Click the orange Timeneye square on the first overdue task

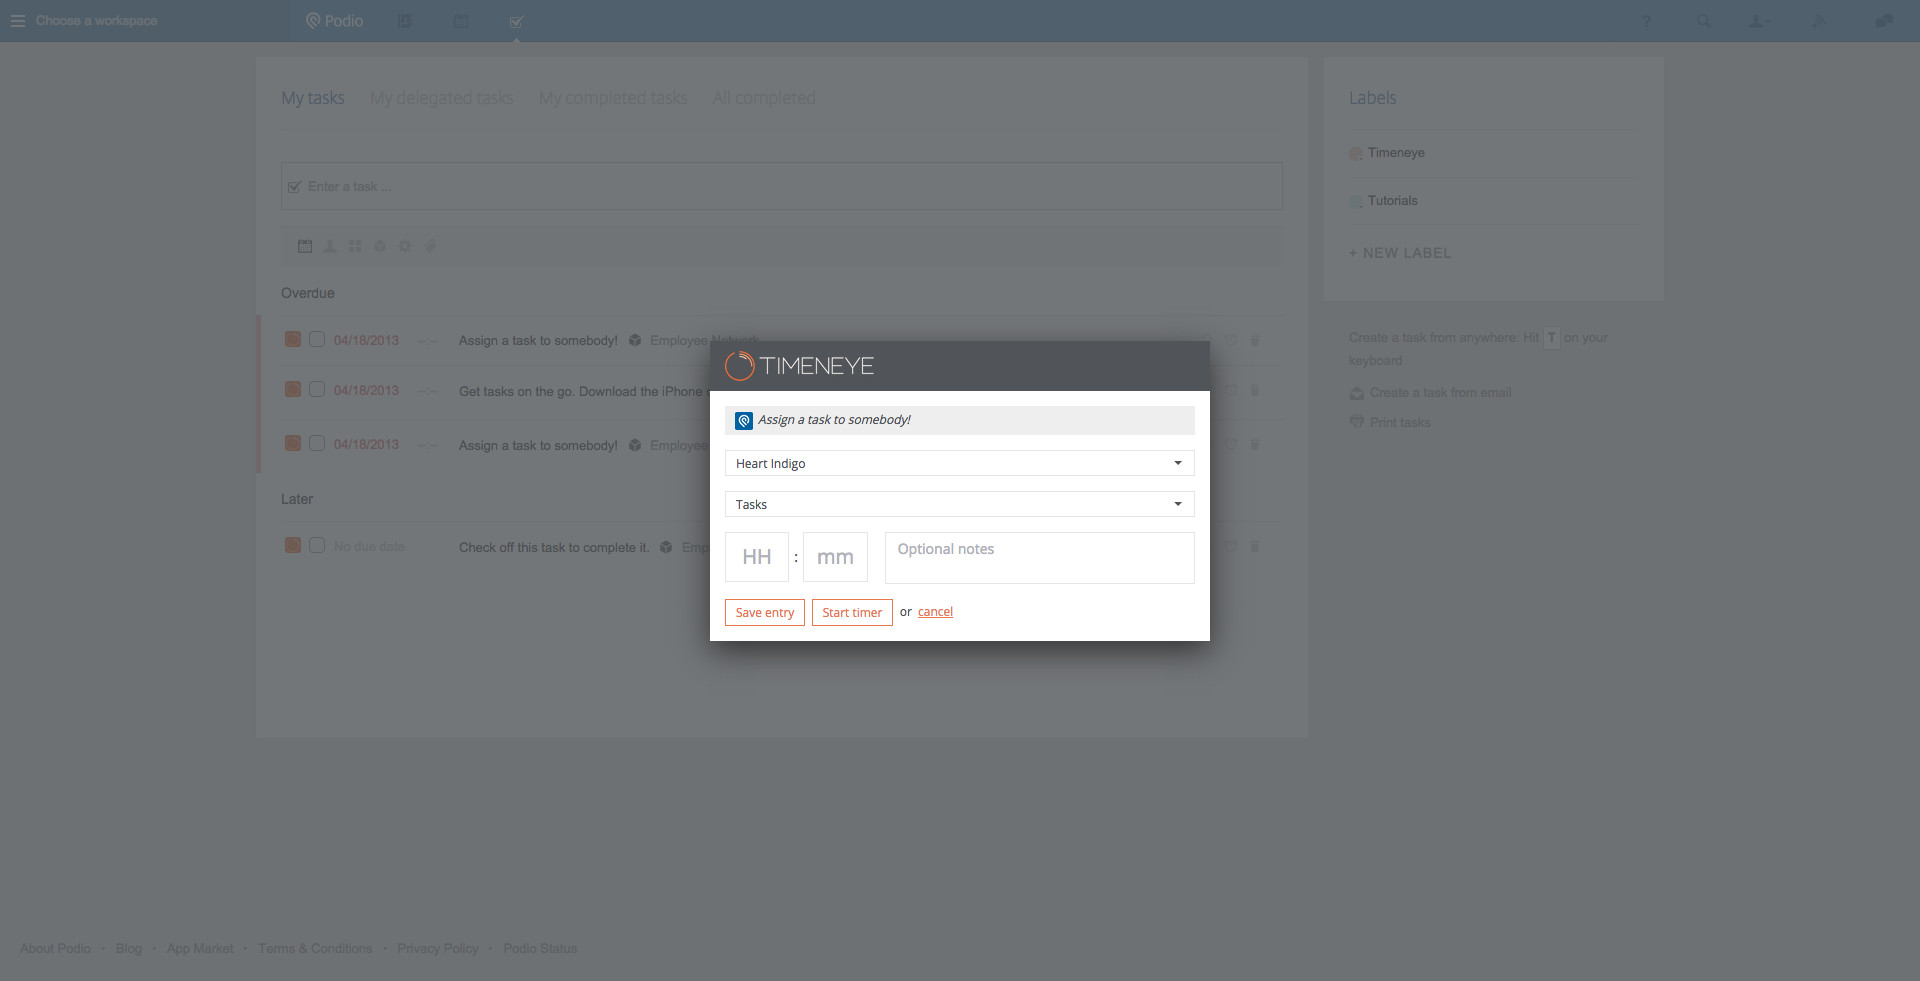[x=293, y=339]
